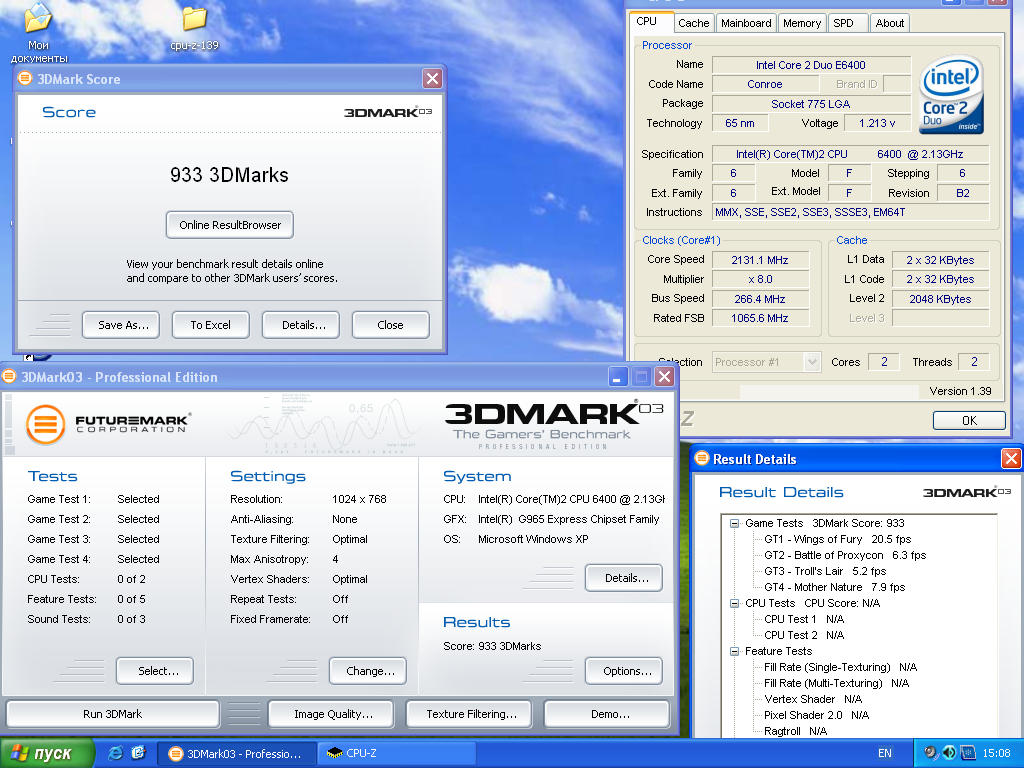This screenshot has width=1024, height=768.
Task: Click OK in CPU-Z window
Action: pyautogui.click(x=968, y=421)
